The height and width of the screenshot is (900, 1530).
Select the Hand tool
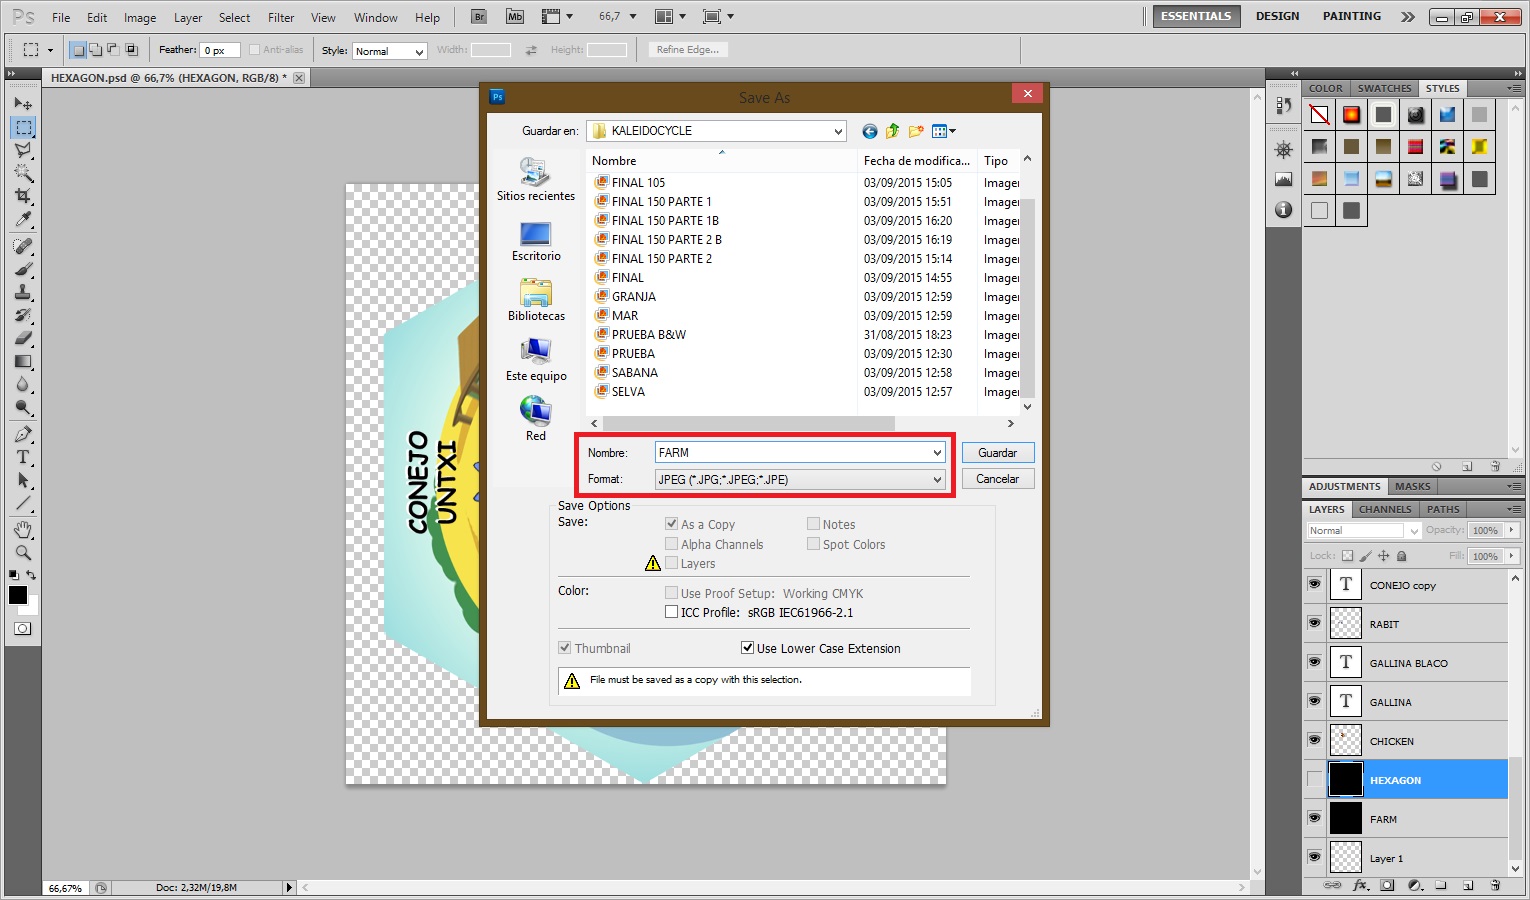coord(23,530)
